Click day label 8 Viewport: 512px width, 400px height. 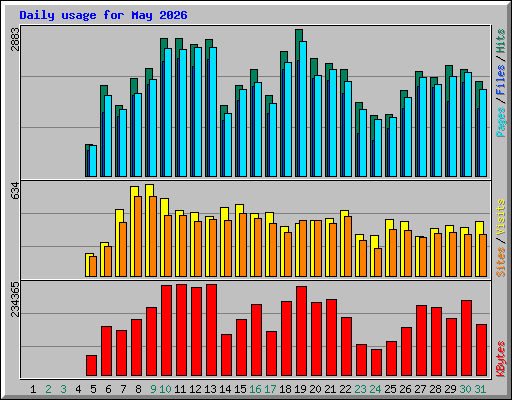click(x=138, y=389)
